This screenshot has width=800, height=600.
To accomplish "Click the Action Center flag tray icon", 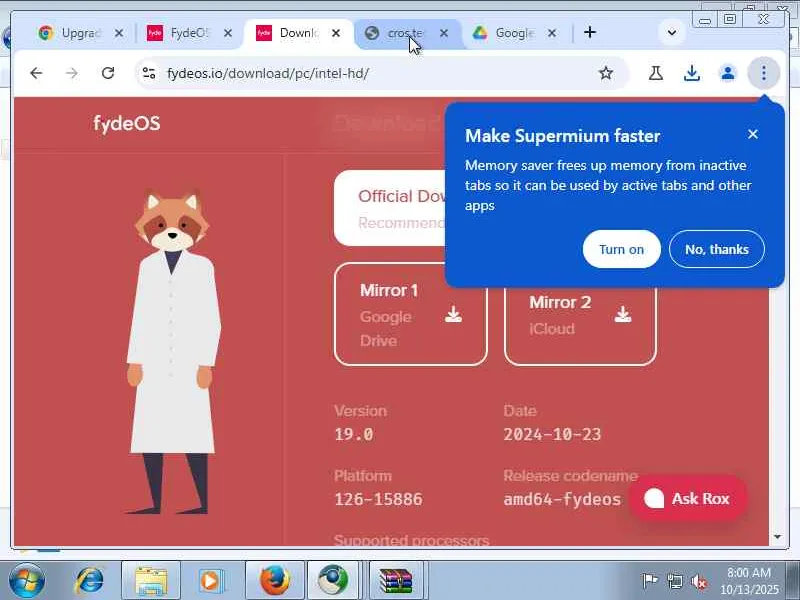I will click(x=649, y=581).
